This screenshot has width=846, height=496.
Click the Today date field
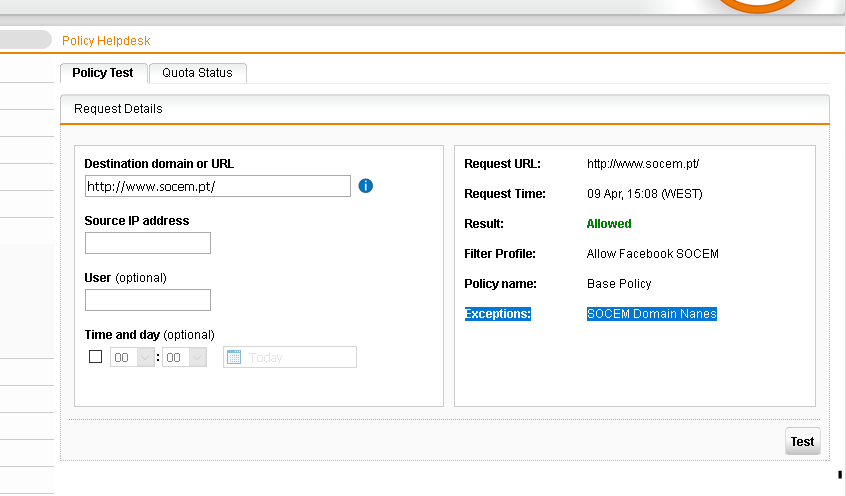click(290, 357)
